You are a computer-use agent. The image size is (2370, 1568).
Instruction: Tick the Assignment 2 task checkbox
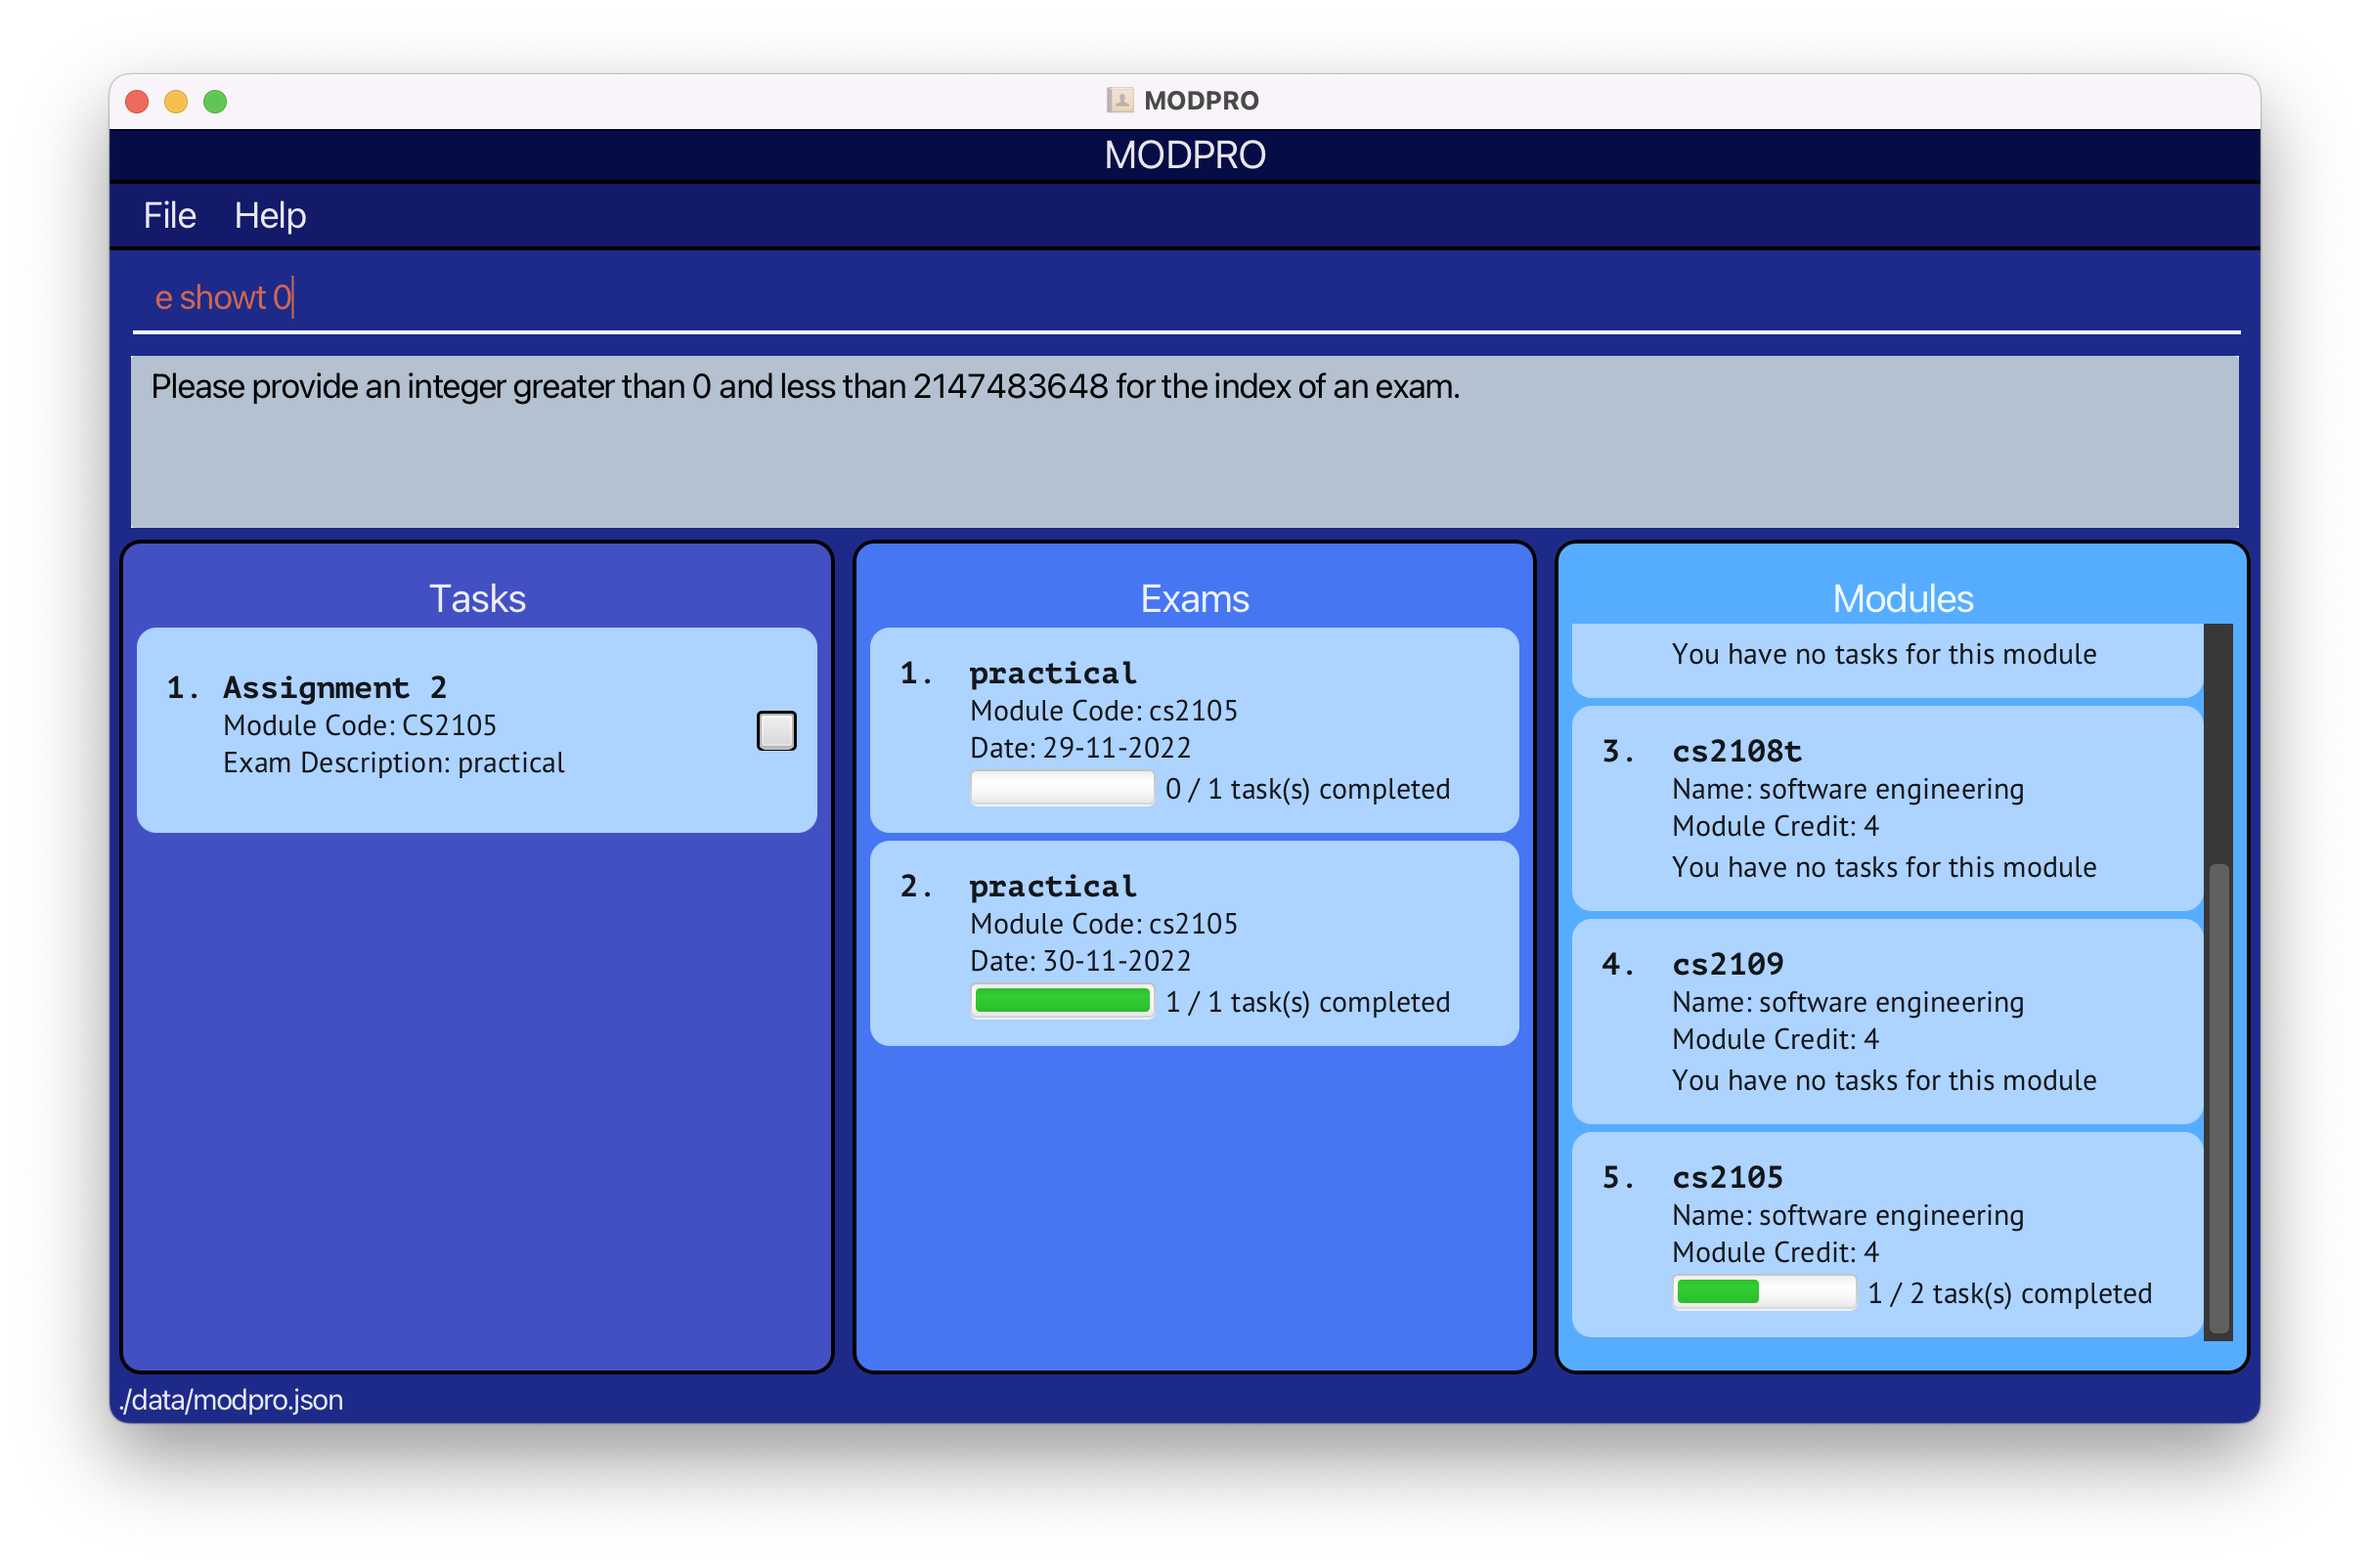[x=776, y=731]
